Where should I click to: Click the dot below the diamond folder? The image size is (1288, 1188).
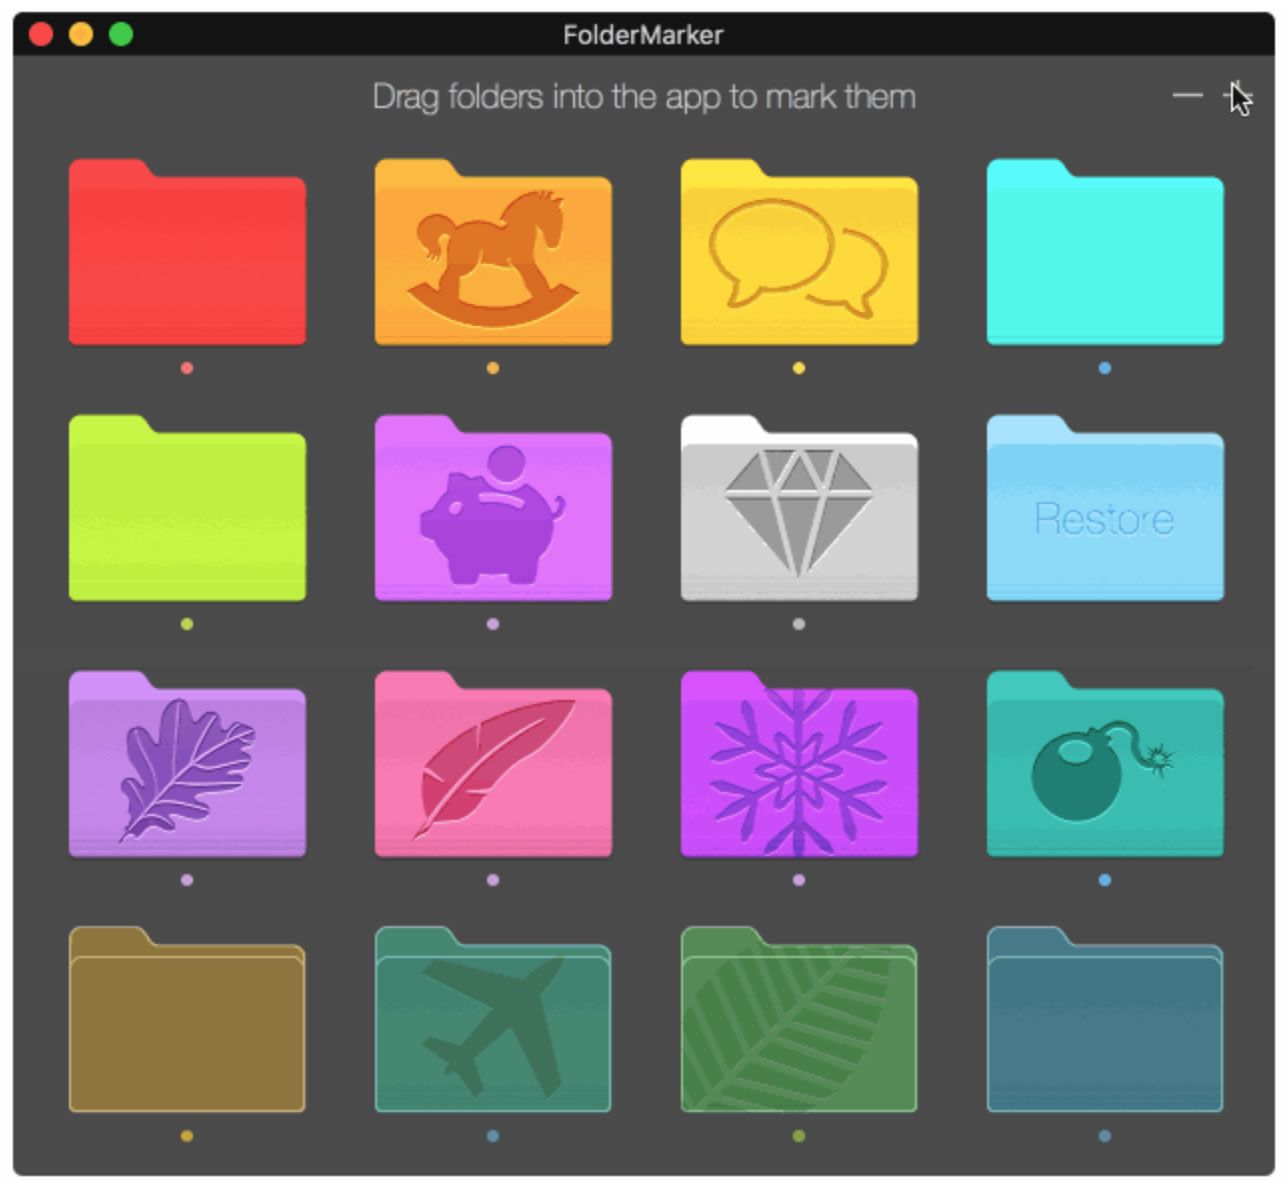click(799, 624)
